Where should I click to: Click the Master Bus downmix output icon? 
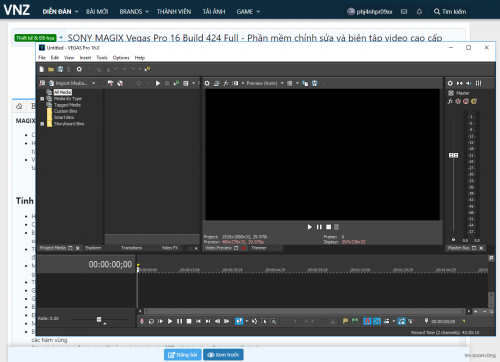(459, 83)
